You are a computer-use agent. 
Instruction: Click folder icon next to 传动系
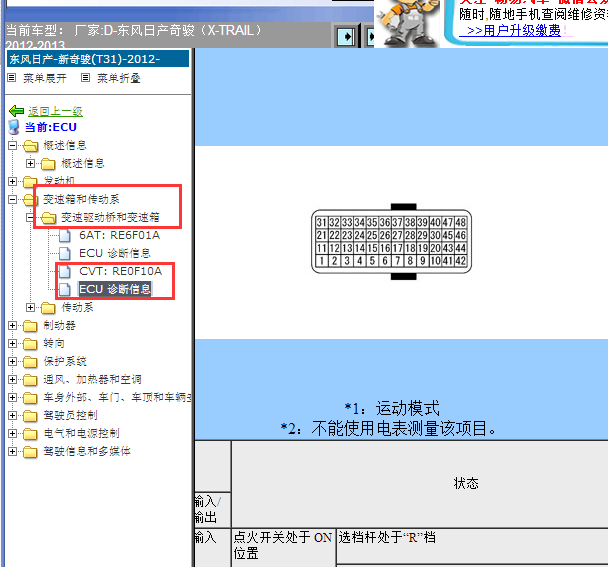pos(48,308)
